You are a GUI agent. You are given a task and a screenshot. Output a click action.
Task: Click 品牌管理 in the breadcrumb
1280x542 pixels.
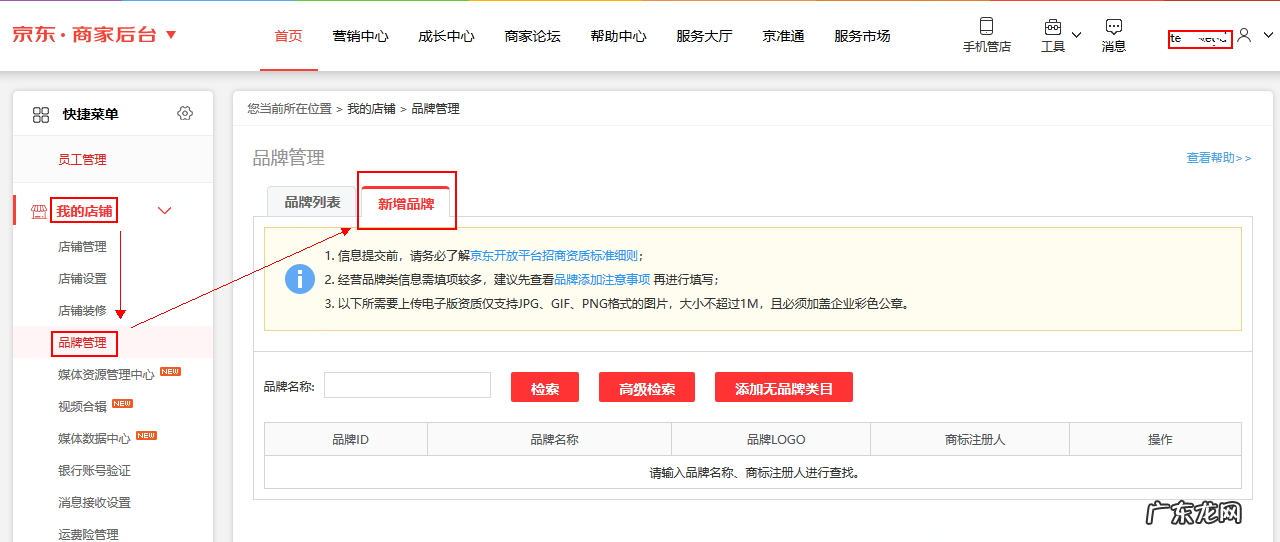pos(436,109)
